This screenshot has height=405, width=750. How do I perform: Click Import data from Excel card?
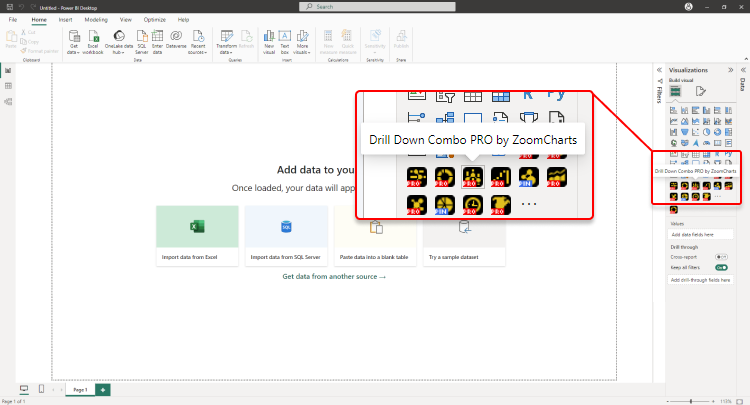pos(197,236)
